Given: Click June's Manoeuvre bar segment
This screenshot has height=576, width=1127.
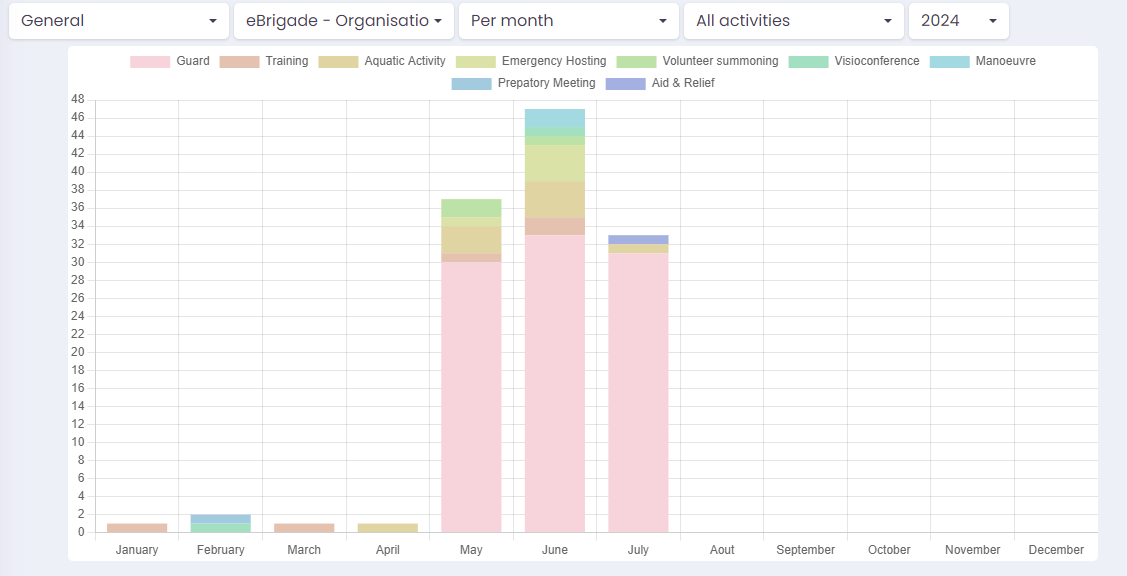Looking at the screenshot, I should [x=555, y=118].
